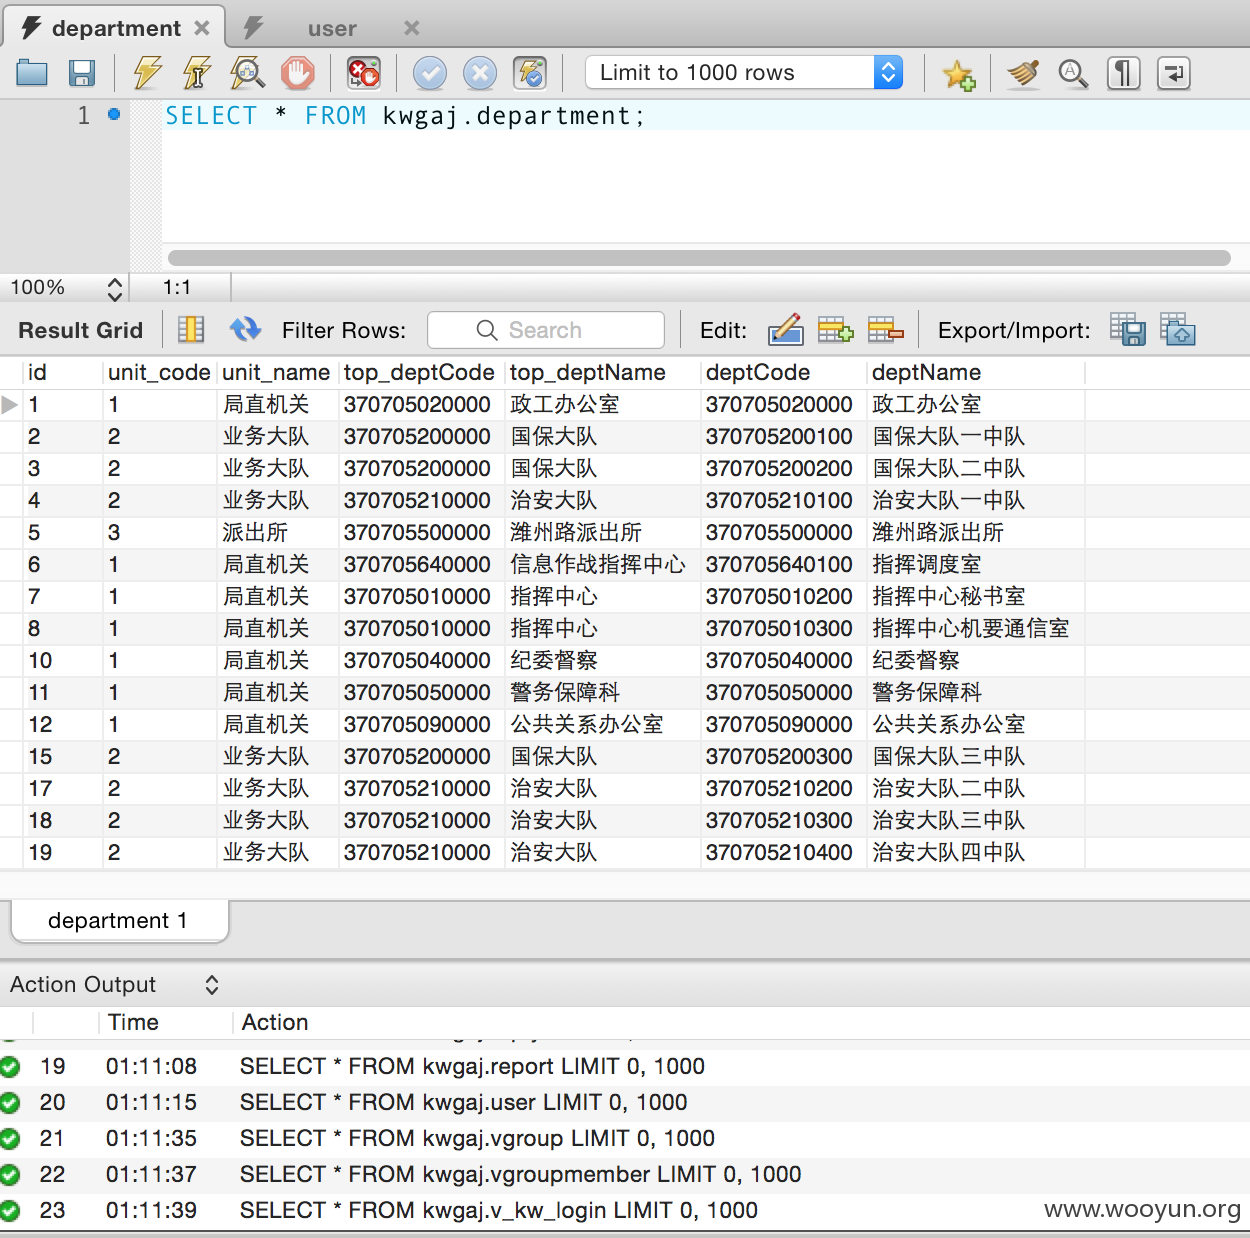Screen dimensions: 1250x1238
Task: Click the SQL editor horizontal scrollbar
Action: click(699, 258)
